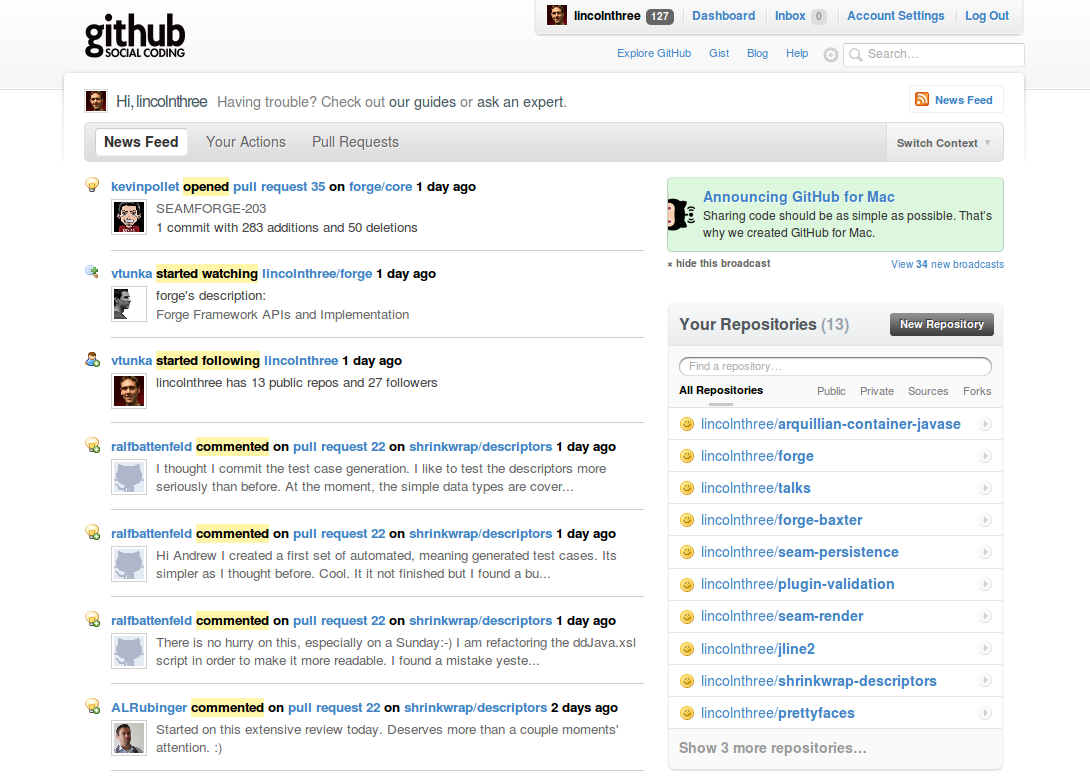Open pull request 35 link
Image resolution: width=1090 pixels, height=781 pixels.
(279, 186)
